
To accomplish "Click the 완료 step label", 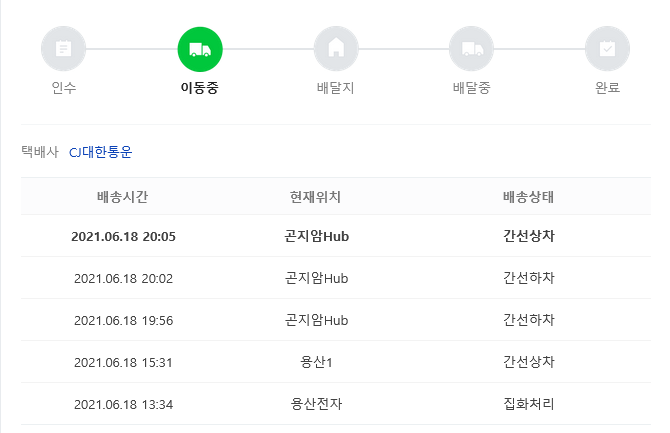I will coord(607,88).
